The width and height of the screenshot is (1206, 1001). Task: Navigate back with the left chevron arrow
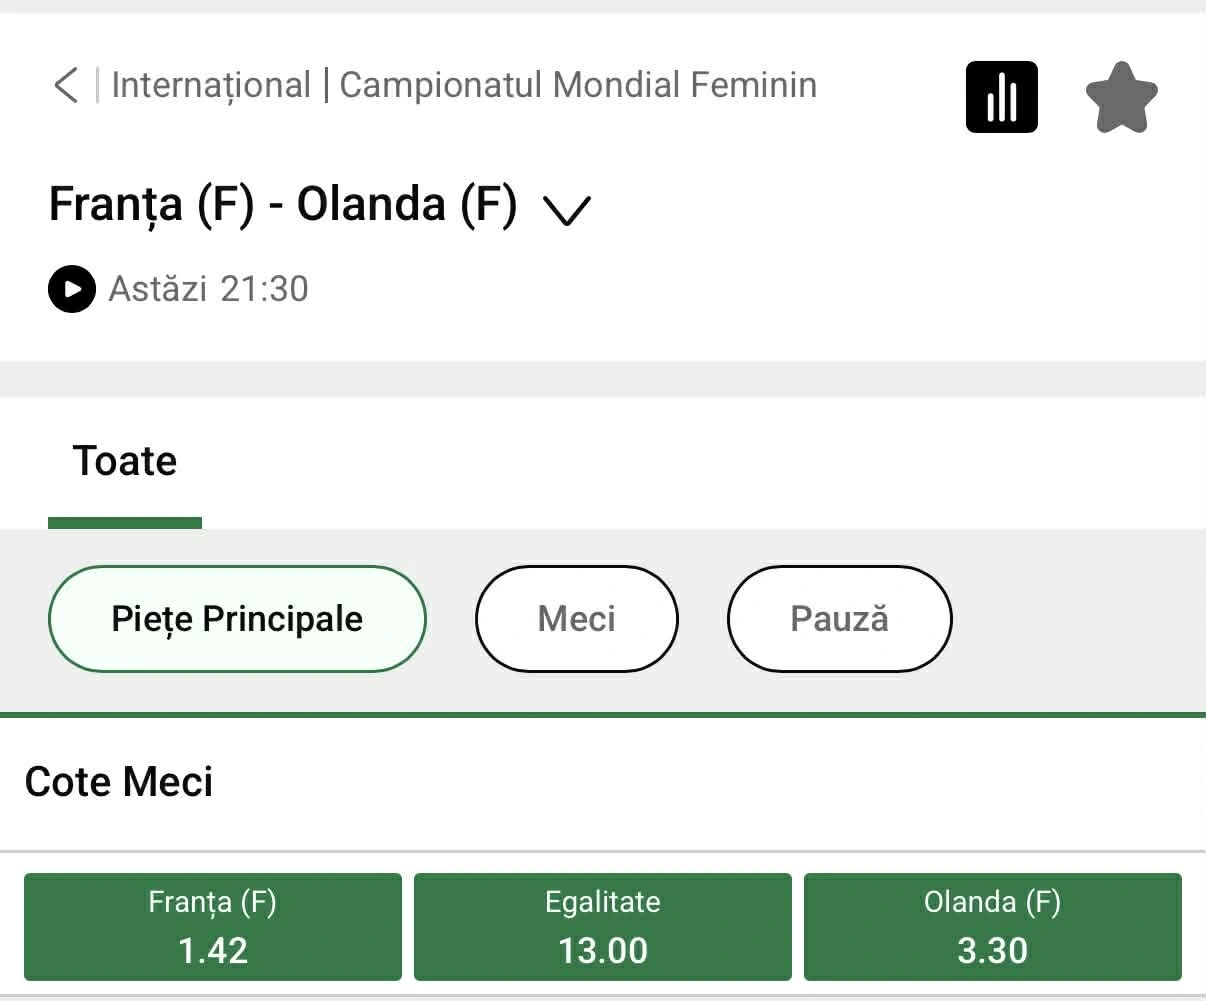(x=64, y=86)
